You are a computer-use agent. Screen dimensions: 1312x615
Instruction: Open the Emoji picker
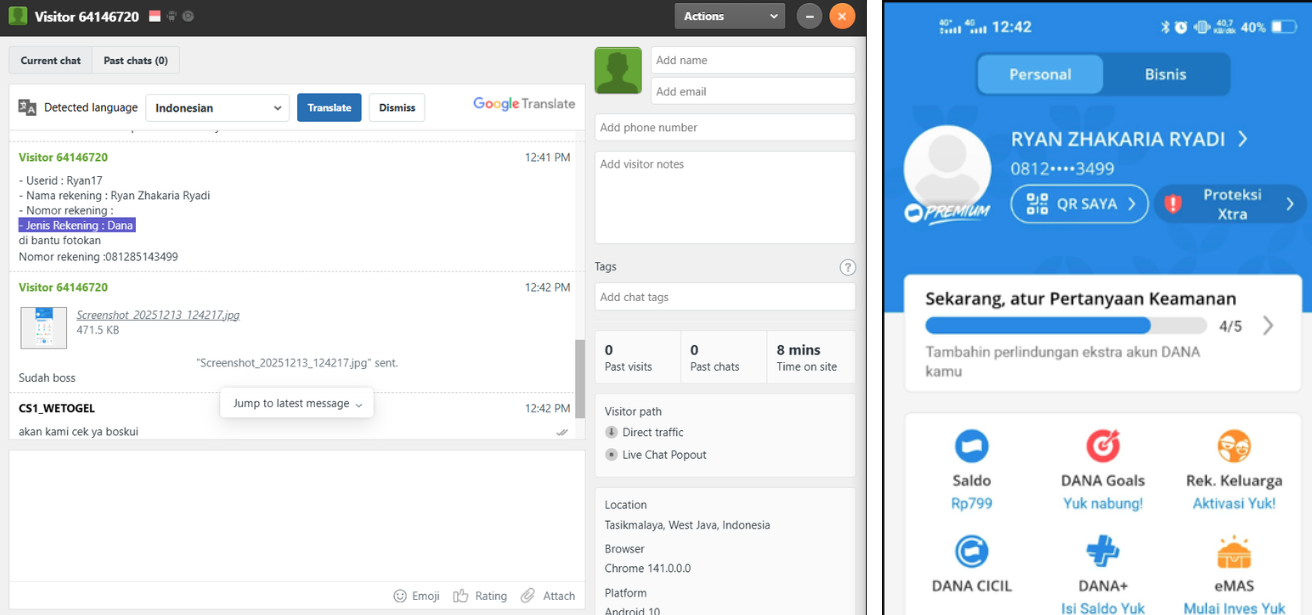[x=400, y=596]
